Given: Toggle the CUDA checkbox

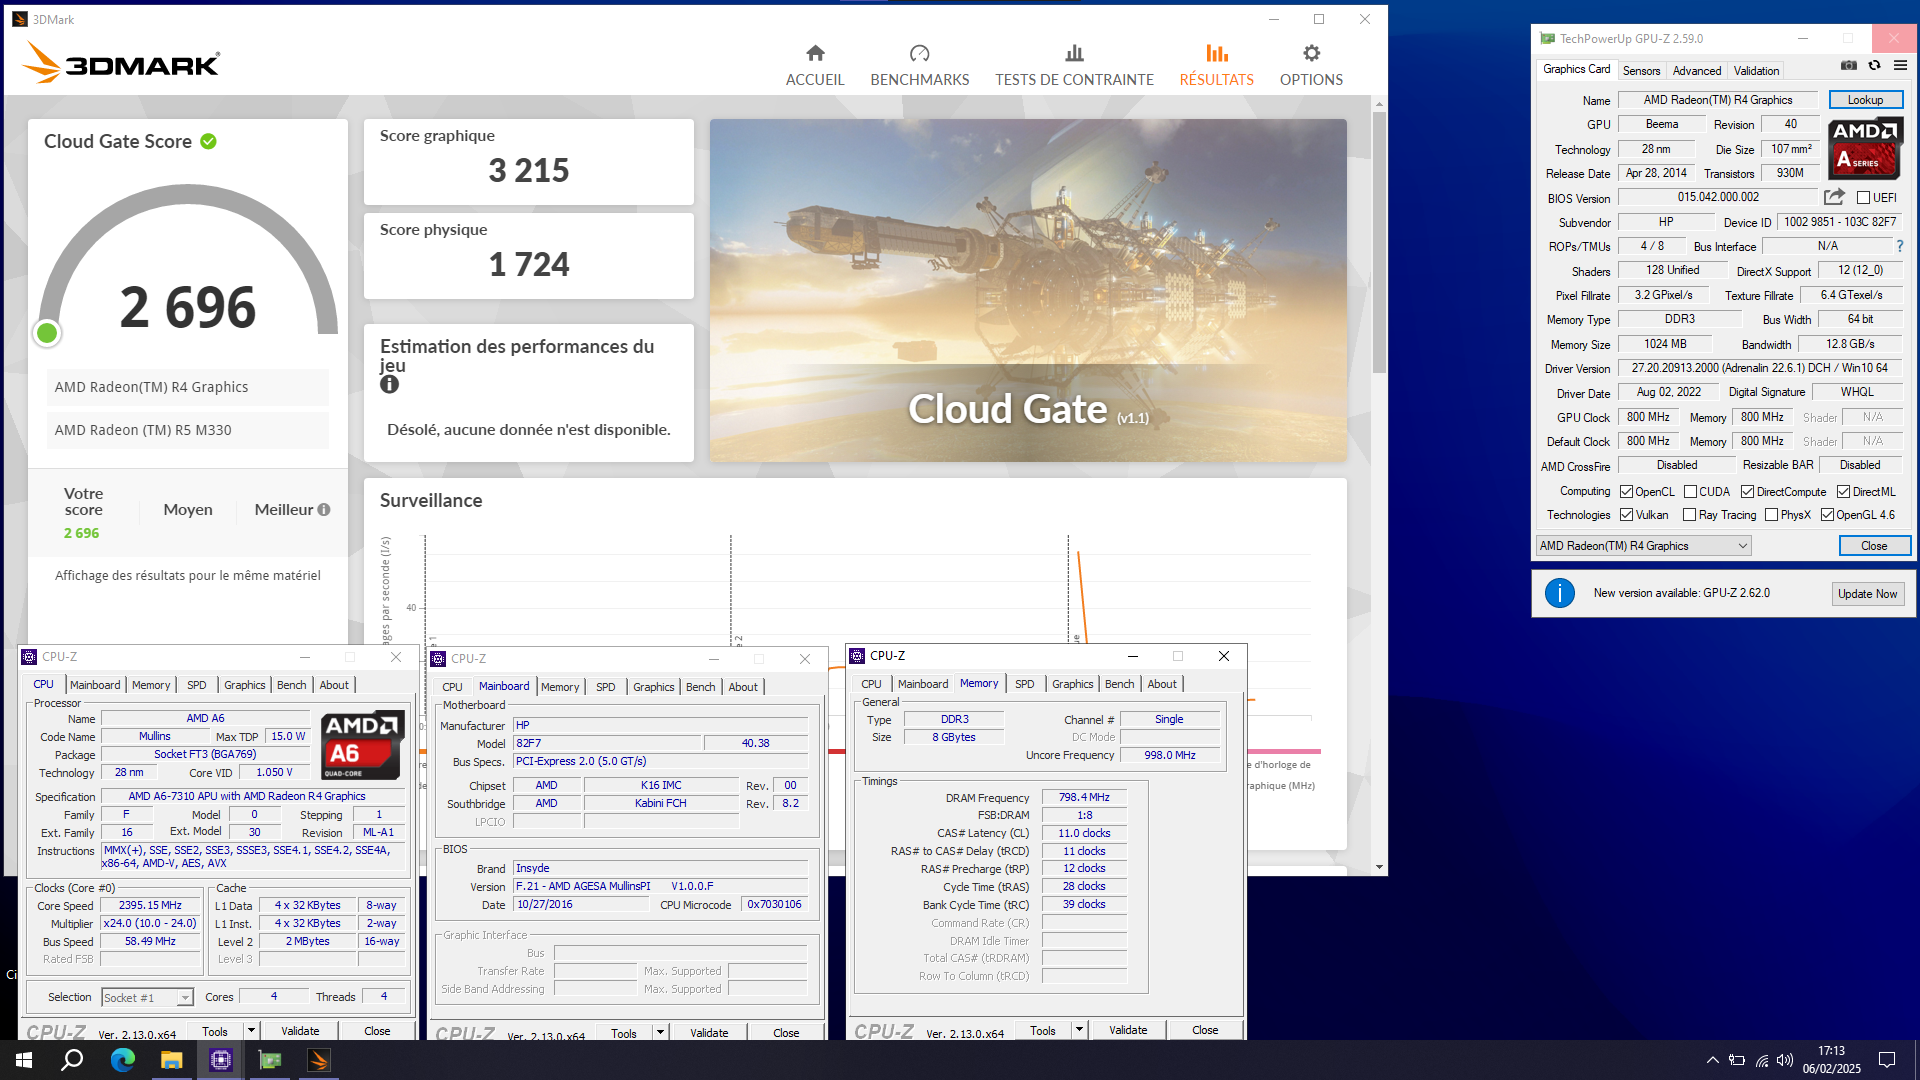Looking at the screenshot, I should [1690, 492].
